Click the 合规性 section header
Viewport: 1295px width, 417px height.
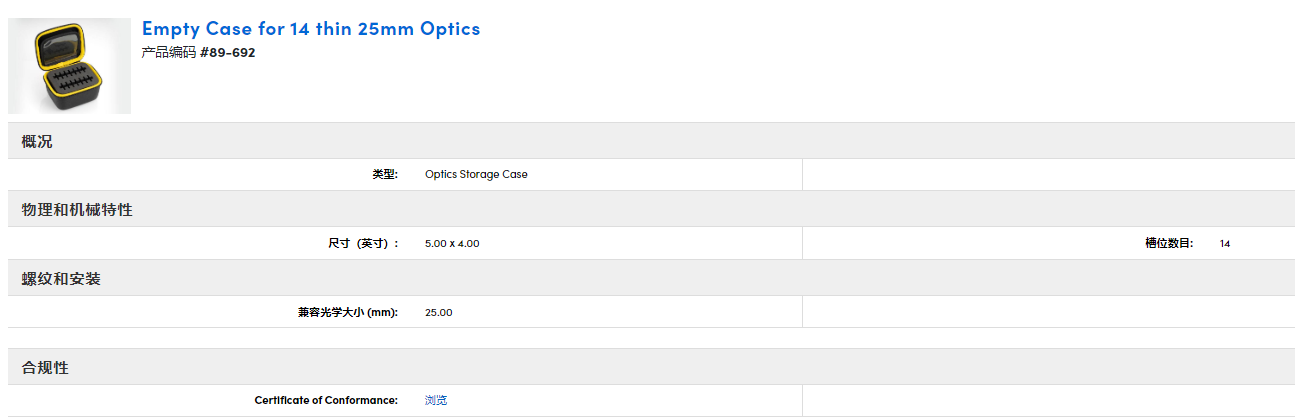[45, 367]
